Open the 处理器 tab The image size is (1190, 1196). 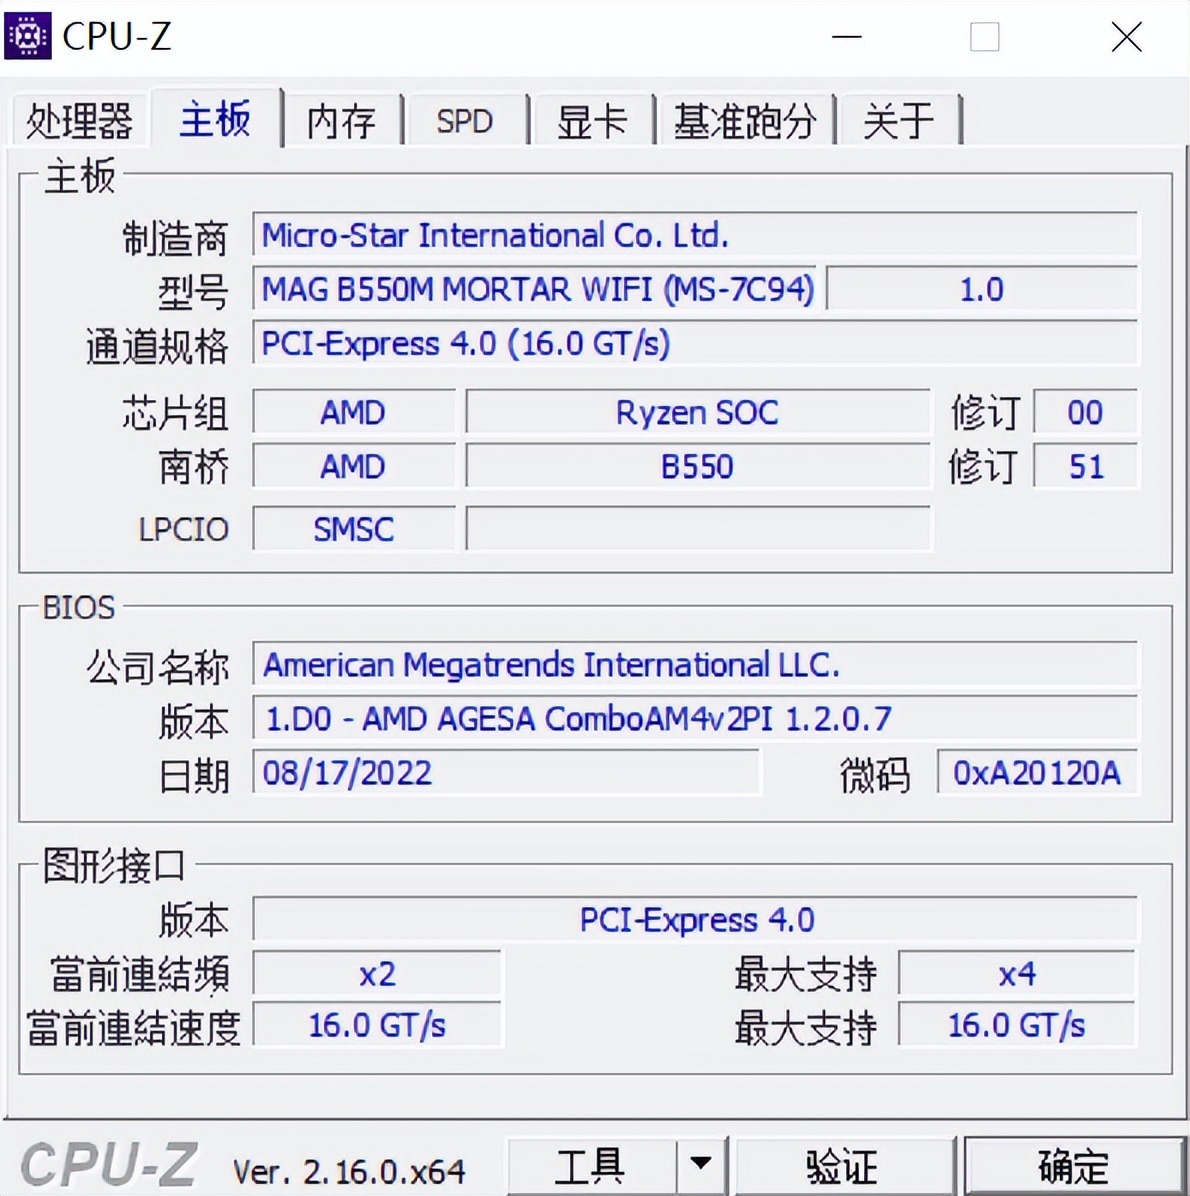[x=79, y=122]
